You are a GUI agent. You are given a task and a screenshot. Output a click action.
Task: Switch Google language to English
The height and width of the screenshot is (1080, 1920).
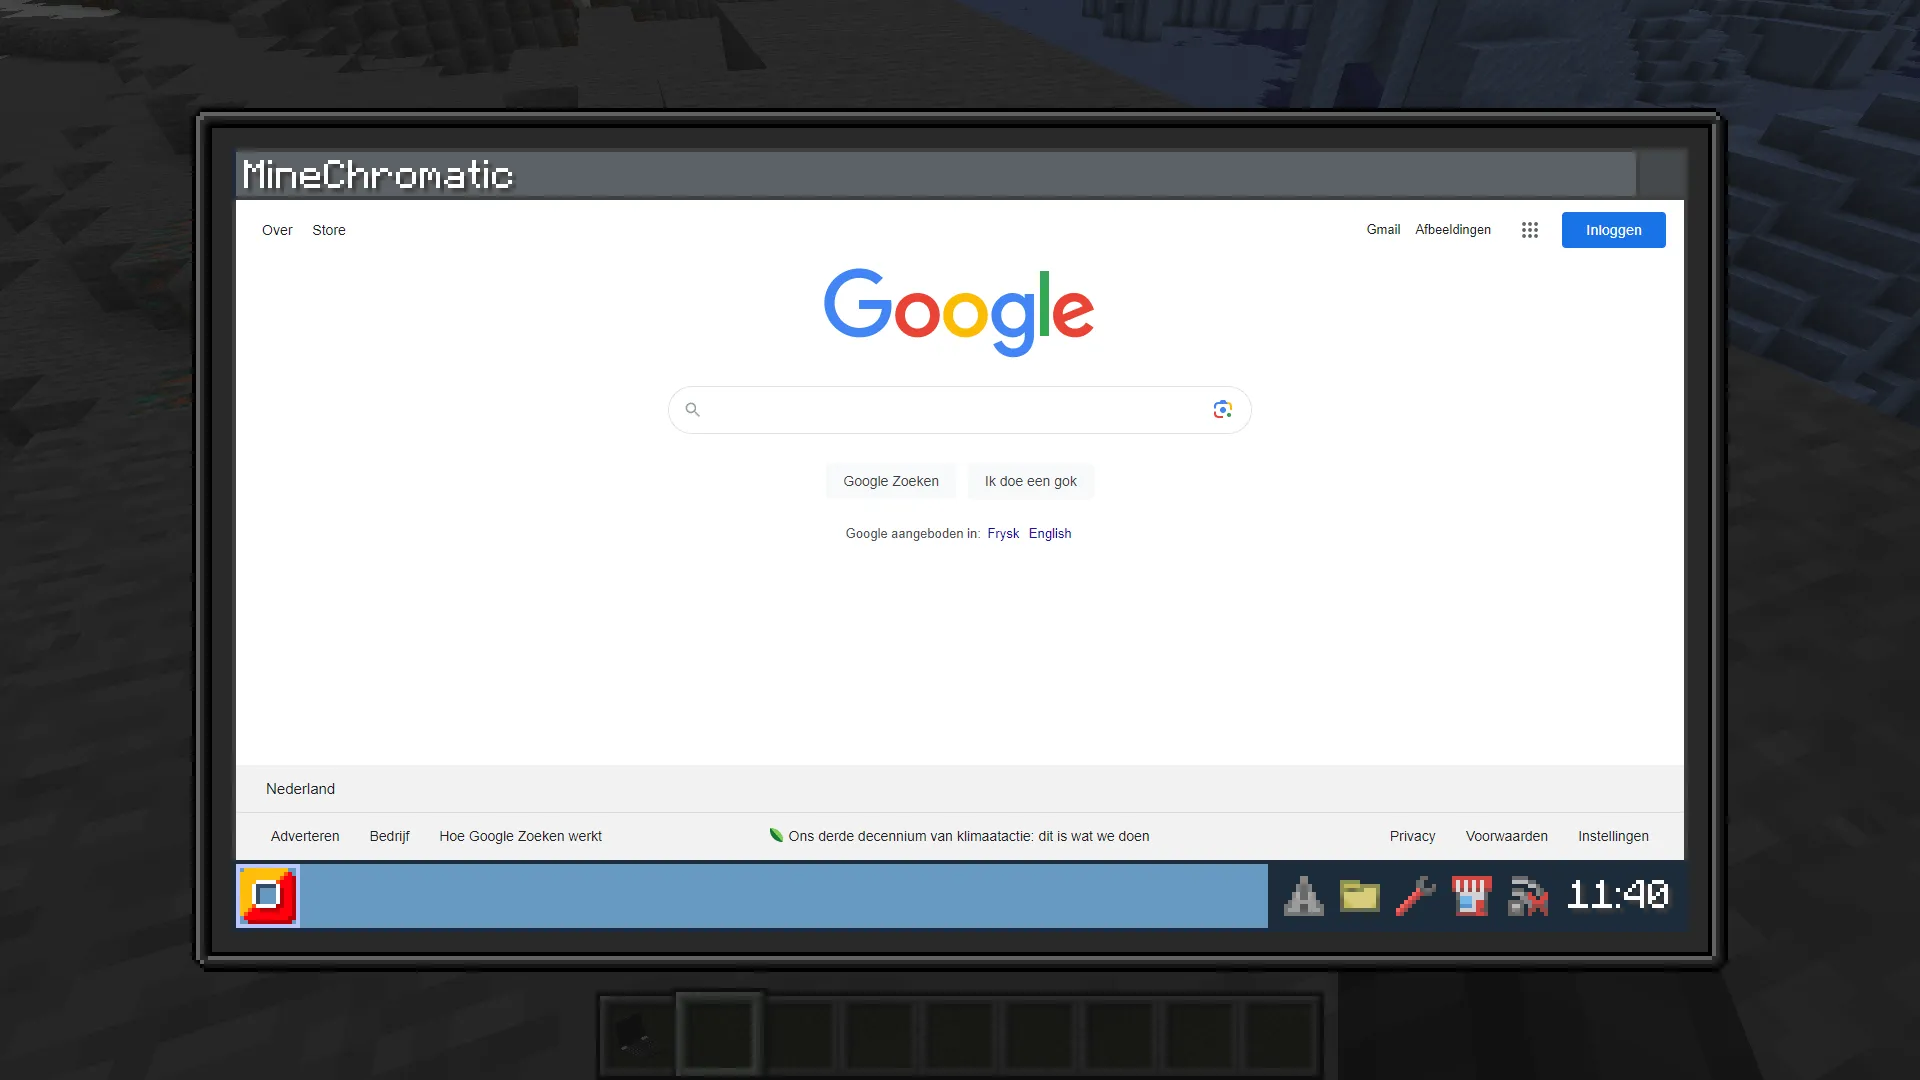[1050, 533]
